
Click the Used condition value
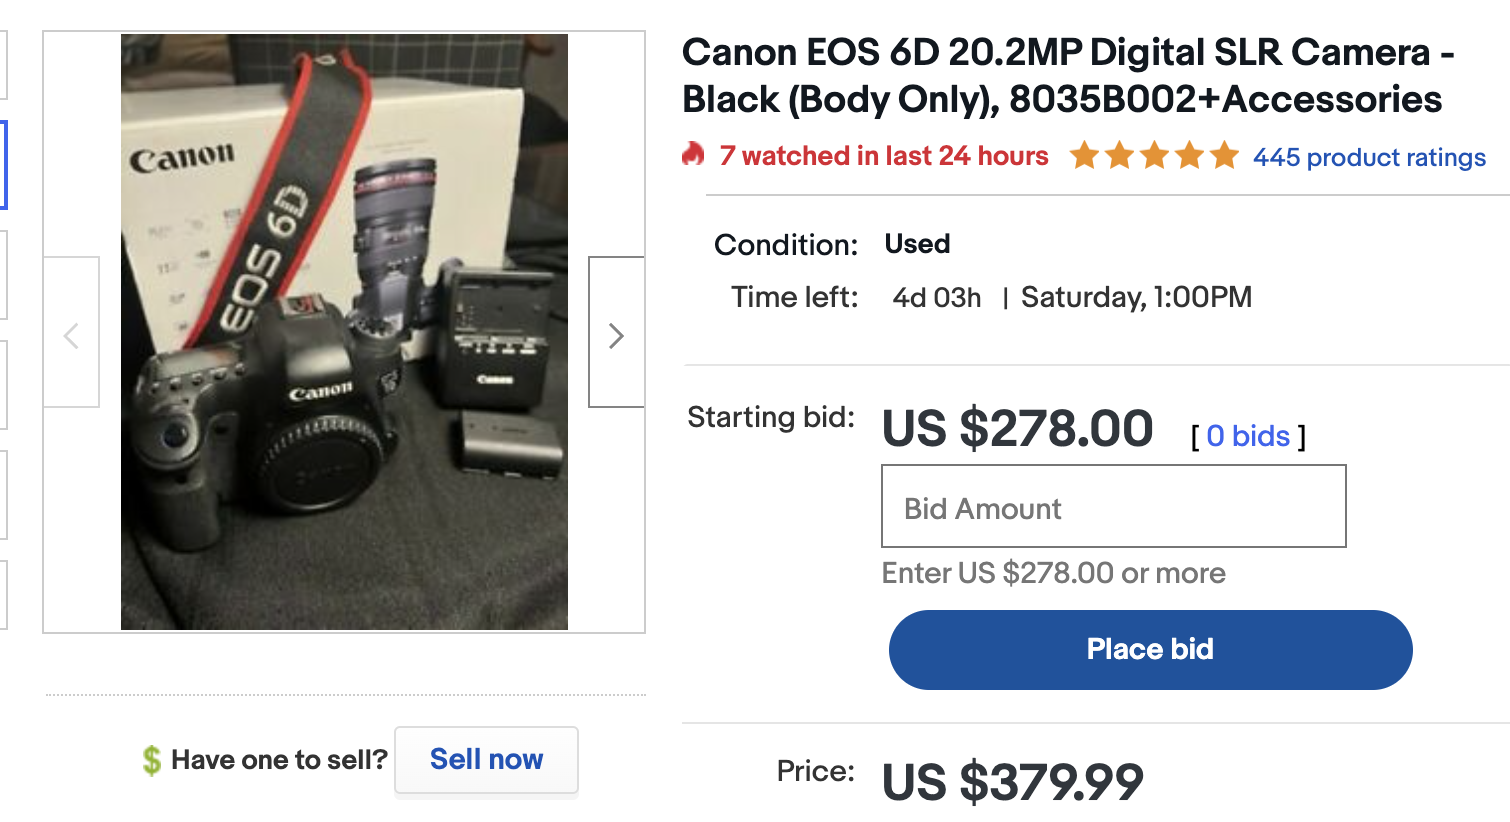(x=917, y=244)
